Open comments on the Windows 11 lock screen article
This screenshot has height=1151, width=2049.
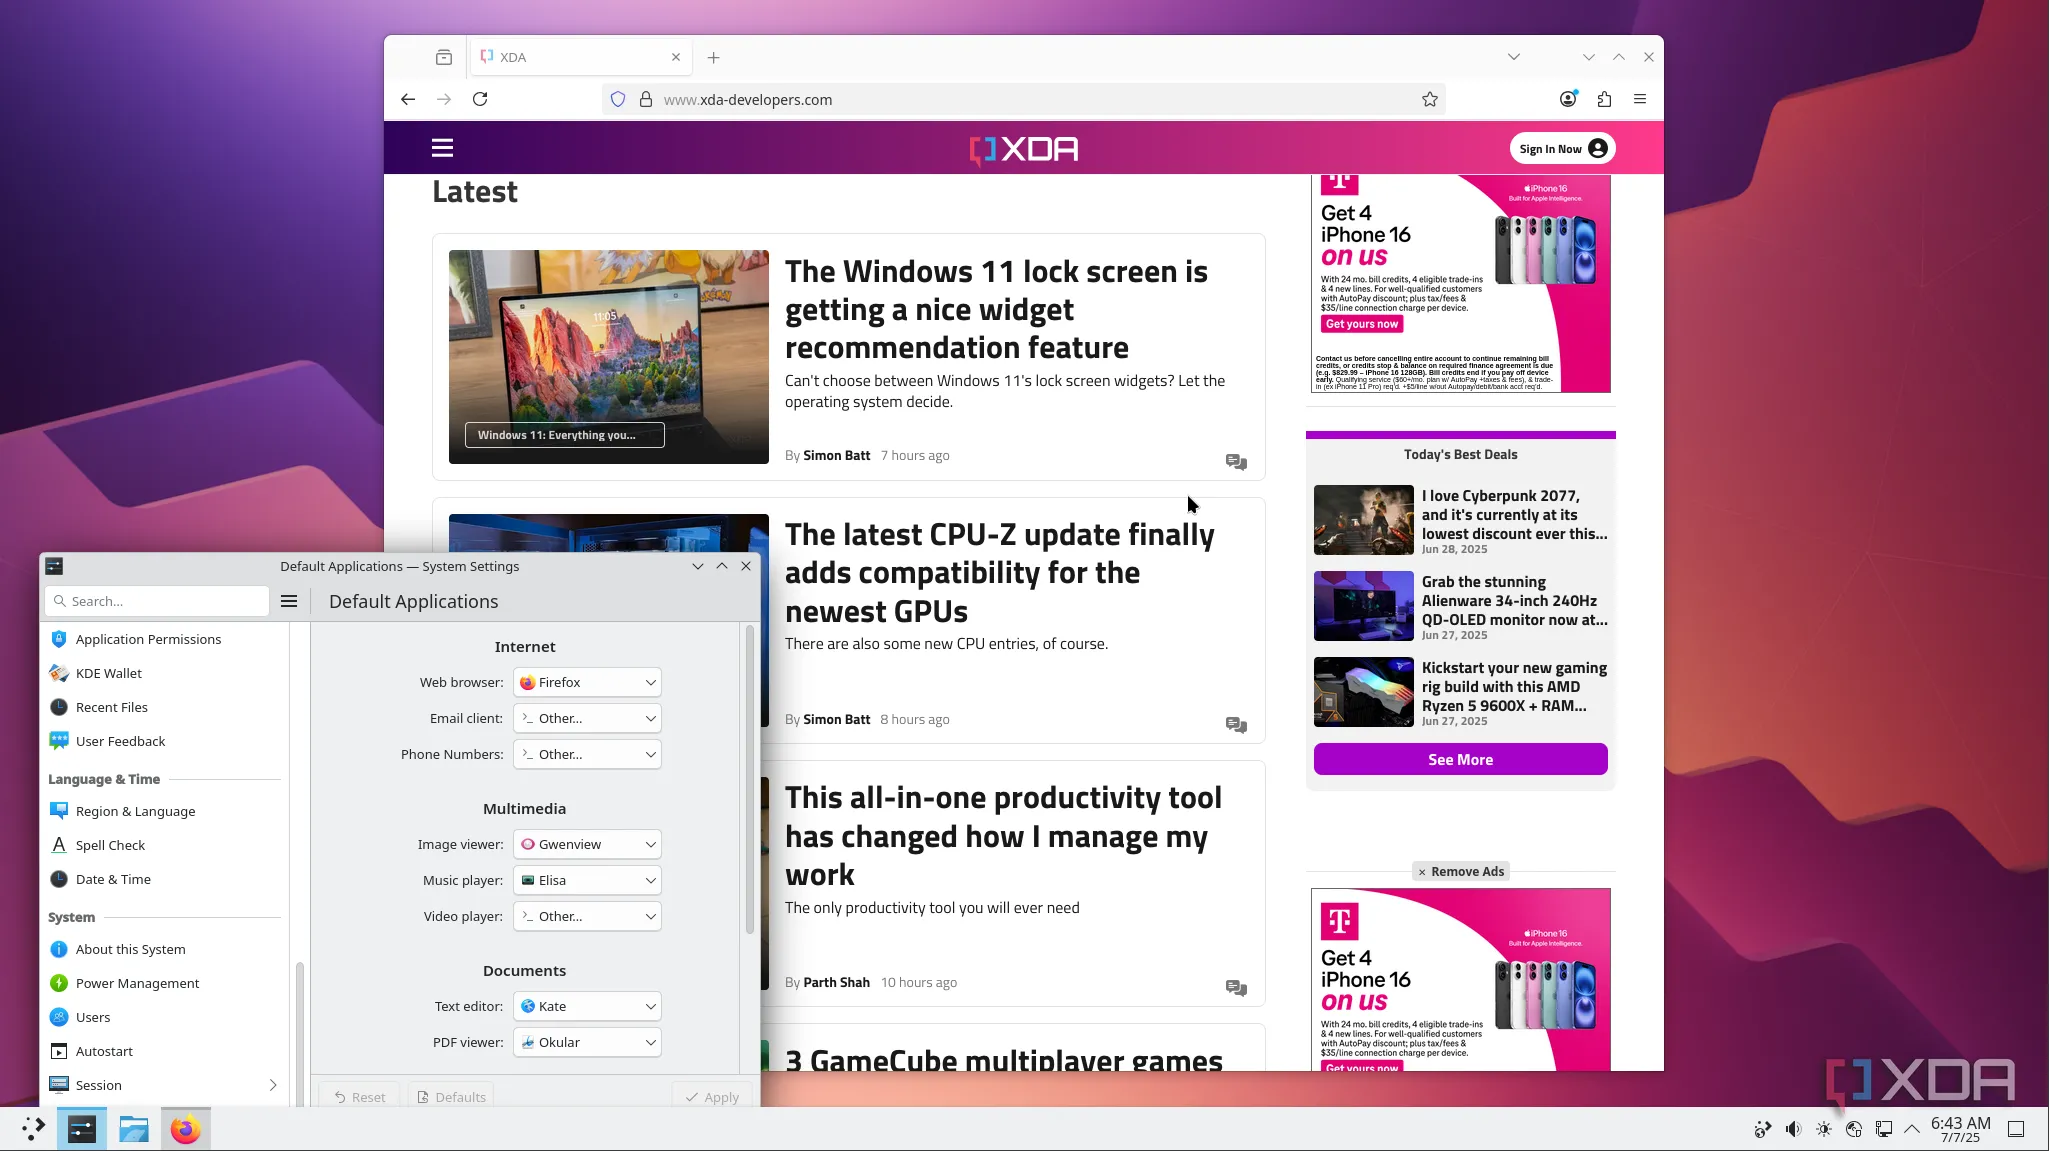[1236, 461]
